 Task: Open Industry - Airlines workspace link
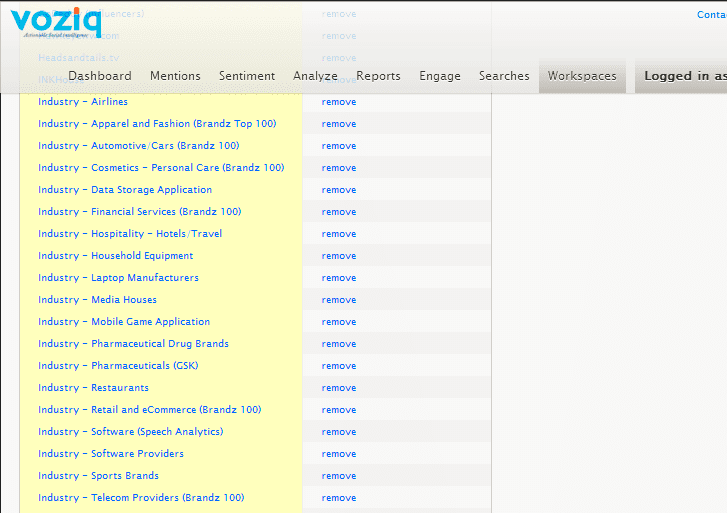pos(83,102)
